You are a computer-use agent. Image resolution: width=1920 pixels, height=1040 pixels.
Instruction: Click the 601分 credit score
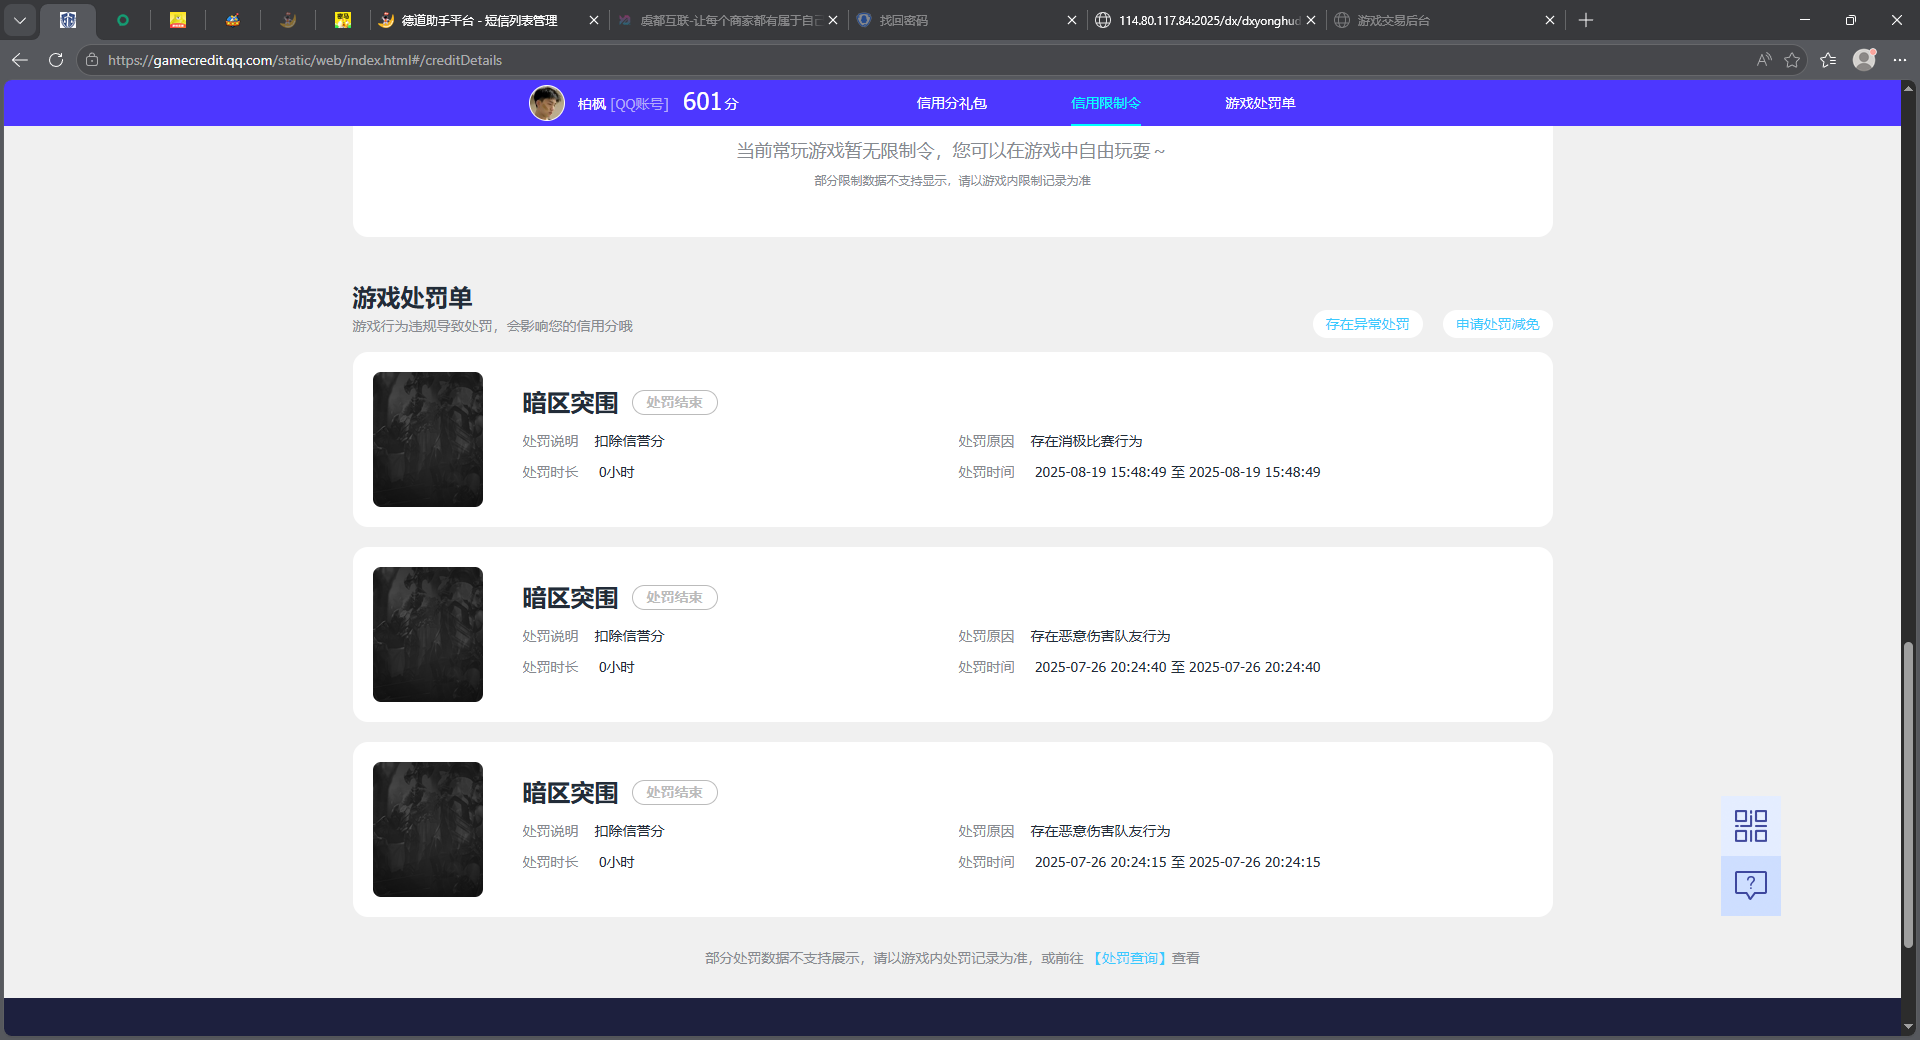710,102
